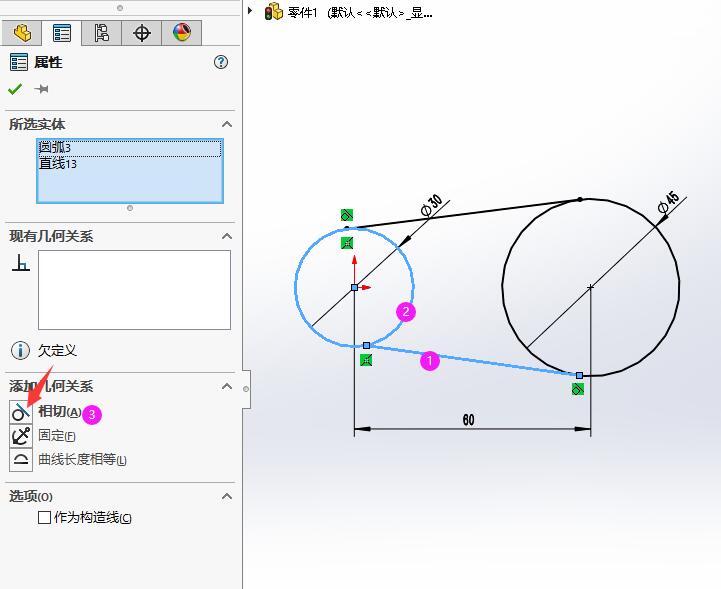Click the 欠定义 info icon
This screenshot has height=589, width=721.
(20, 350)
